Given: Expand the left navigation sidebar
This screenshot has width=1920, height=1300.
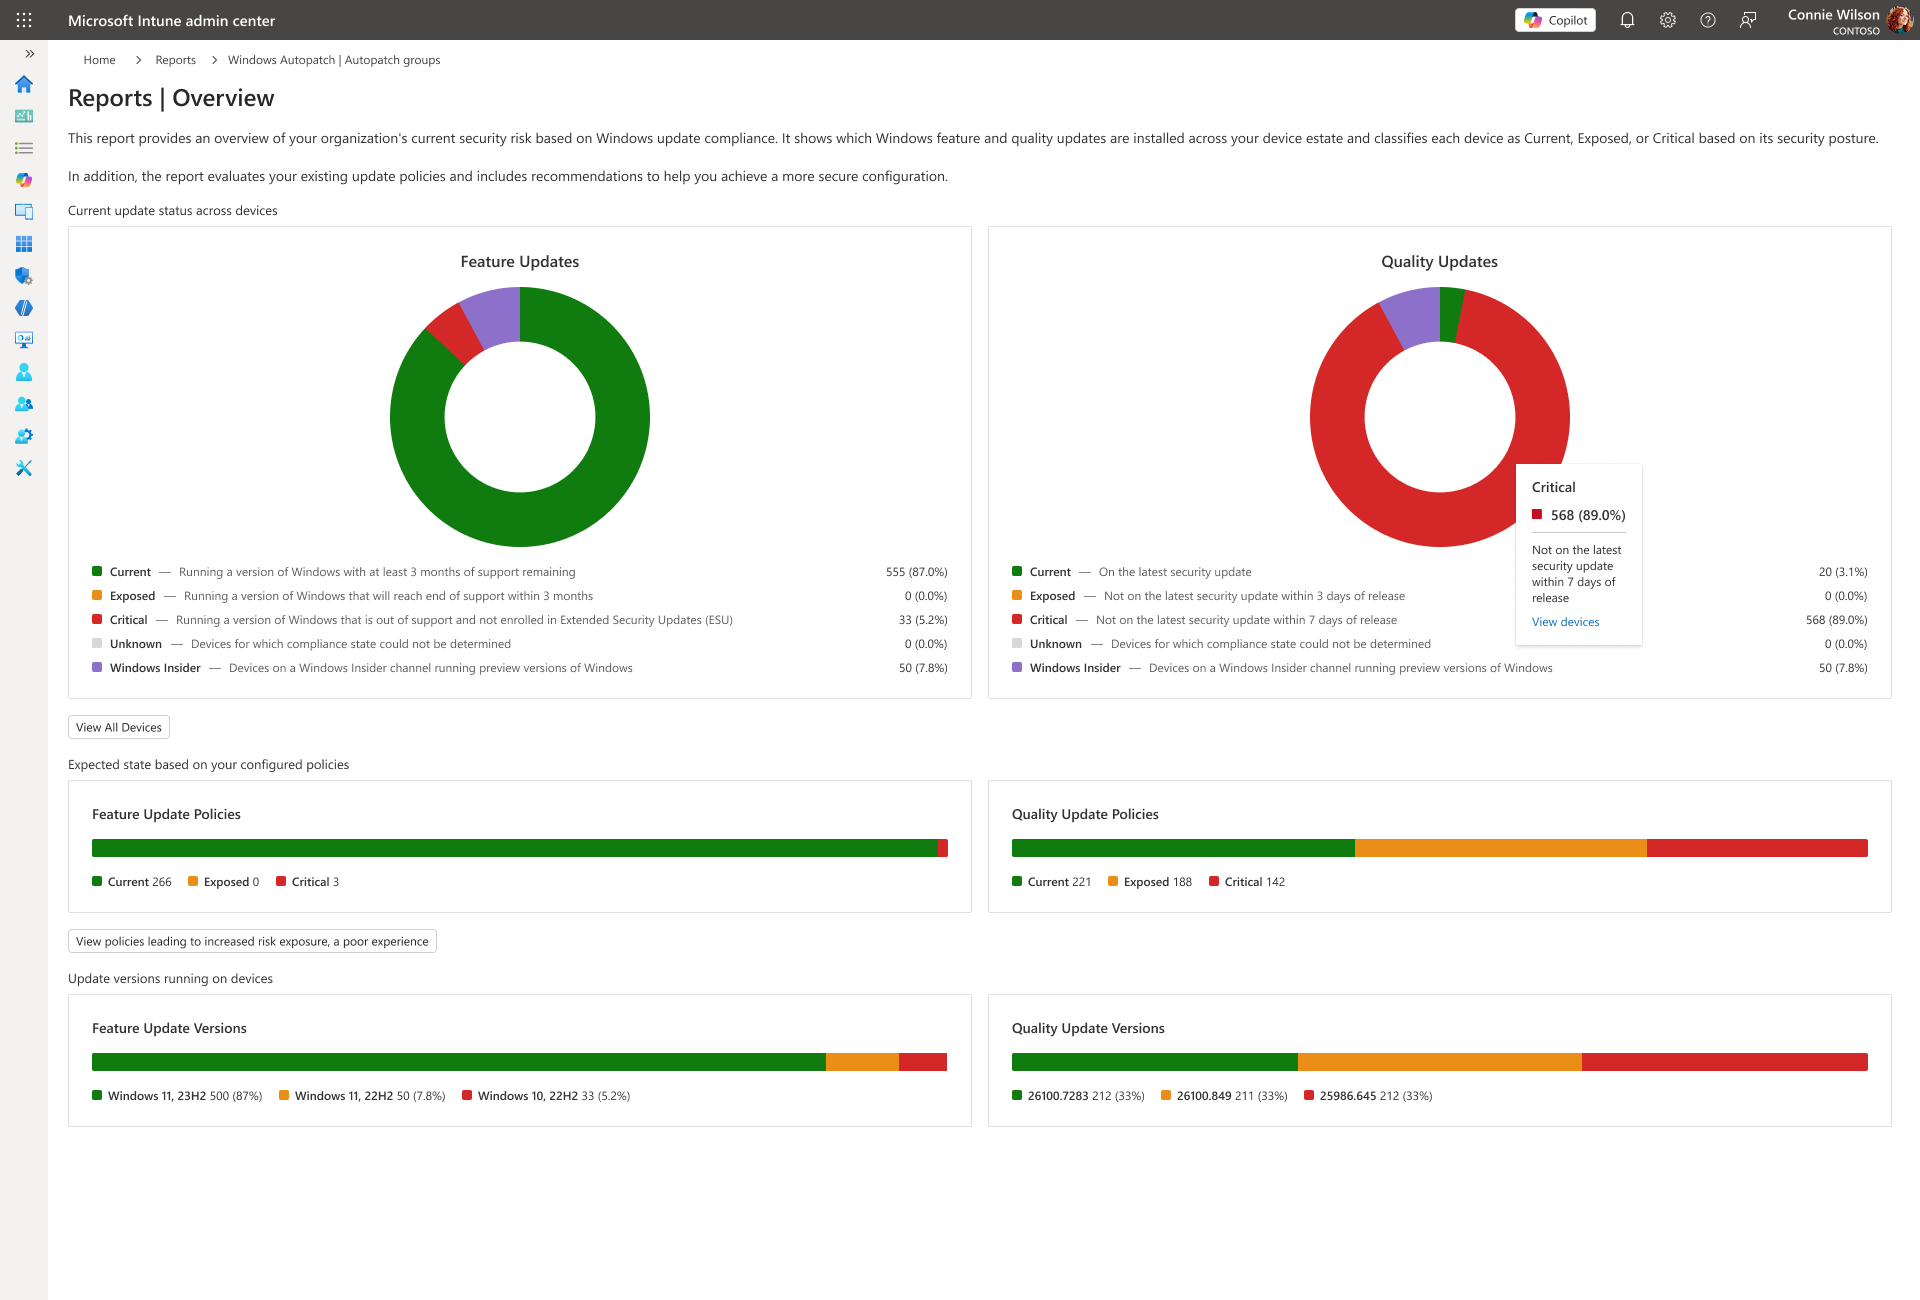Looking at the screenshot, I should click(x=29, y=54).
